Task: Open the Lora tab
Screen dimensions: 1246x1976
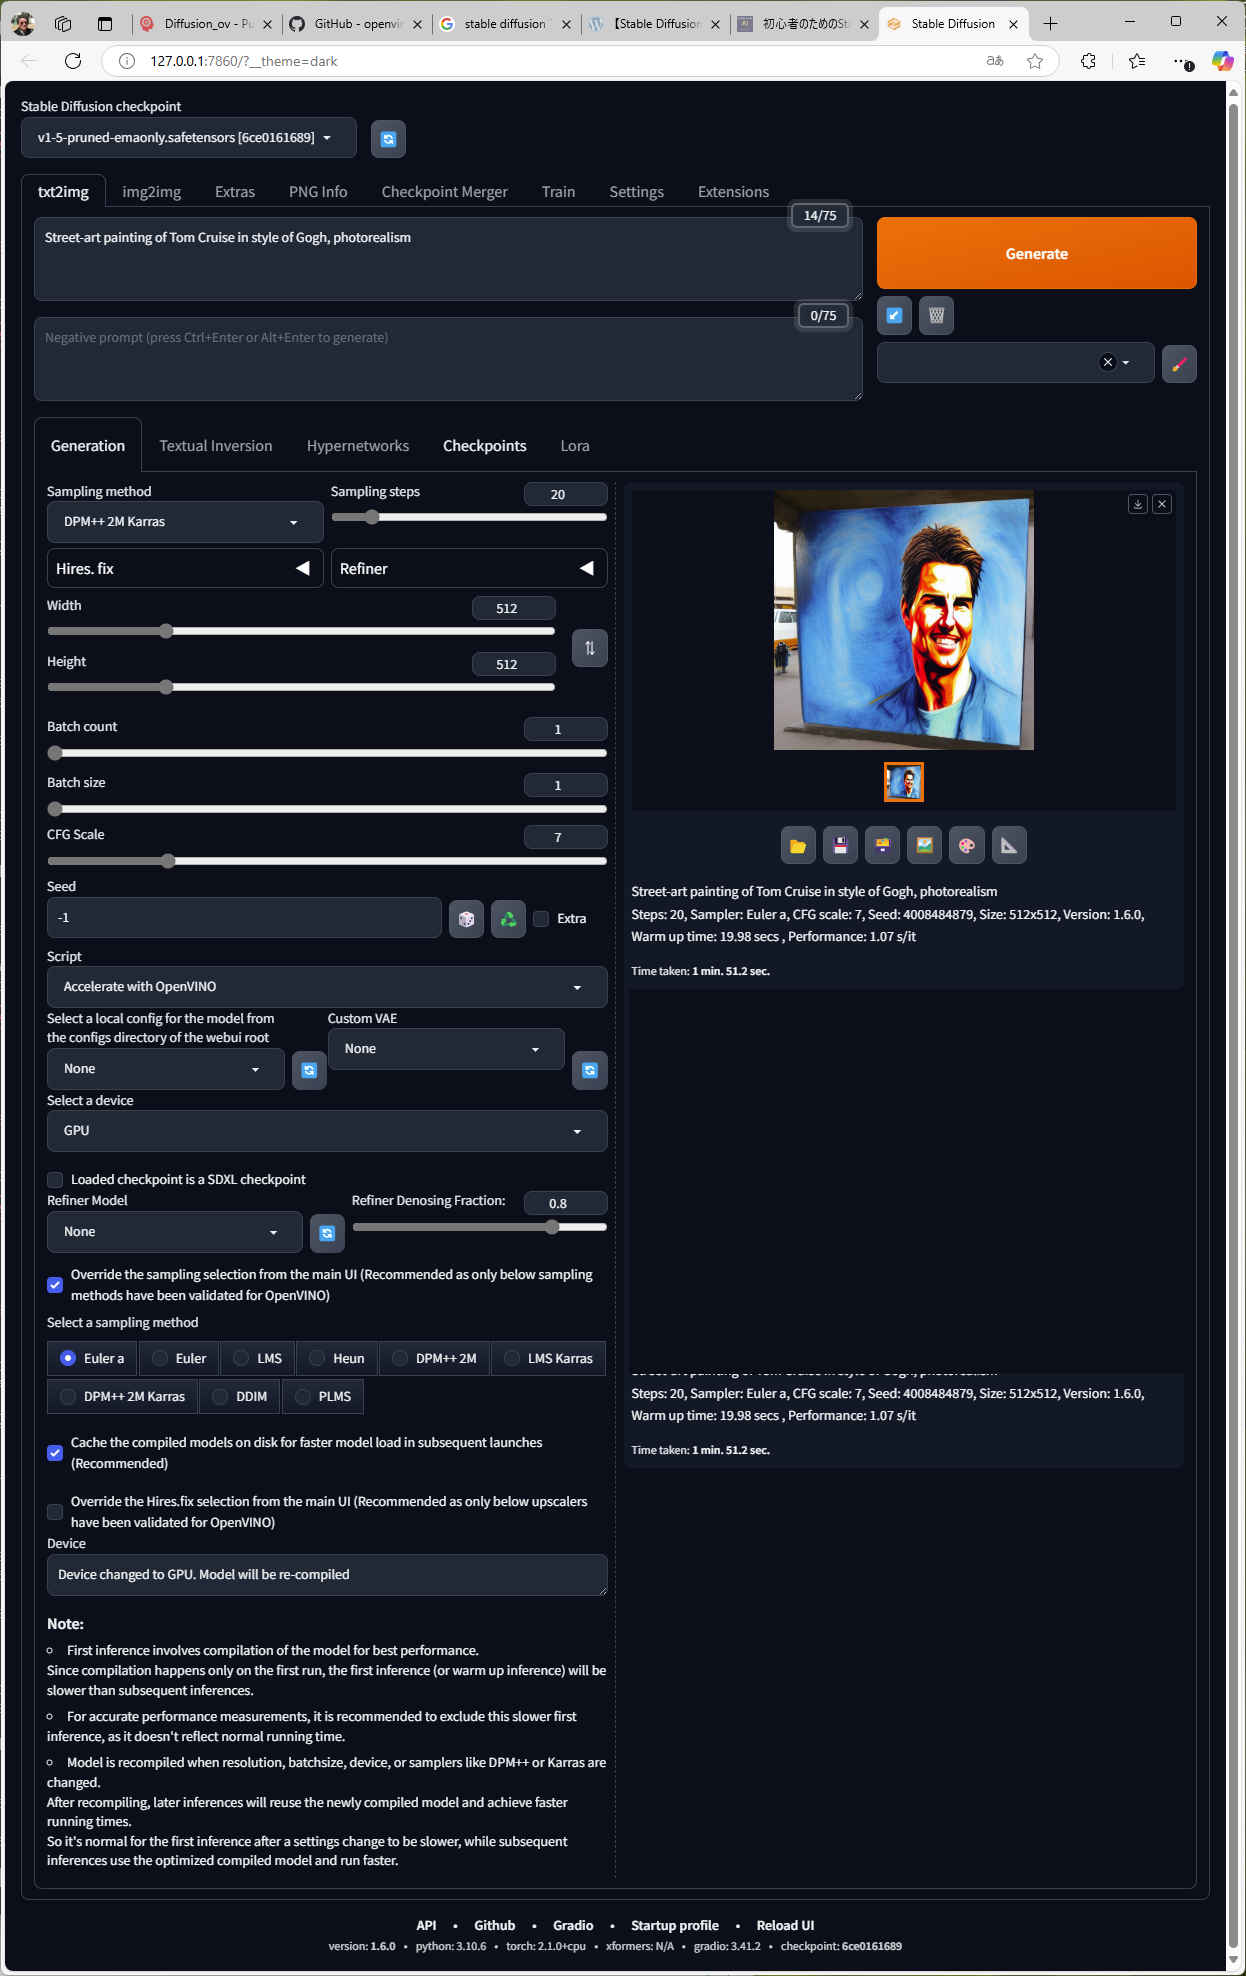Action: click(x=574, y=446)
